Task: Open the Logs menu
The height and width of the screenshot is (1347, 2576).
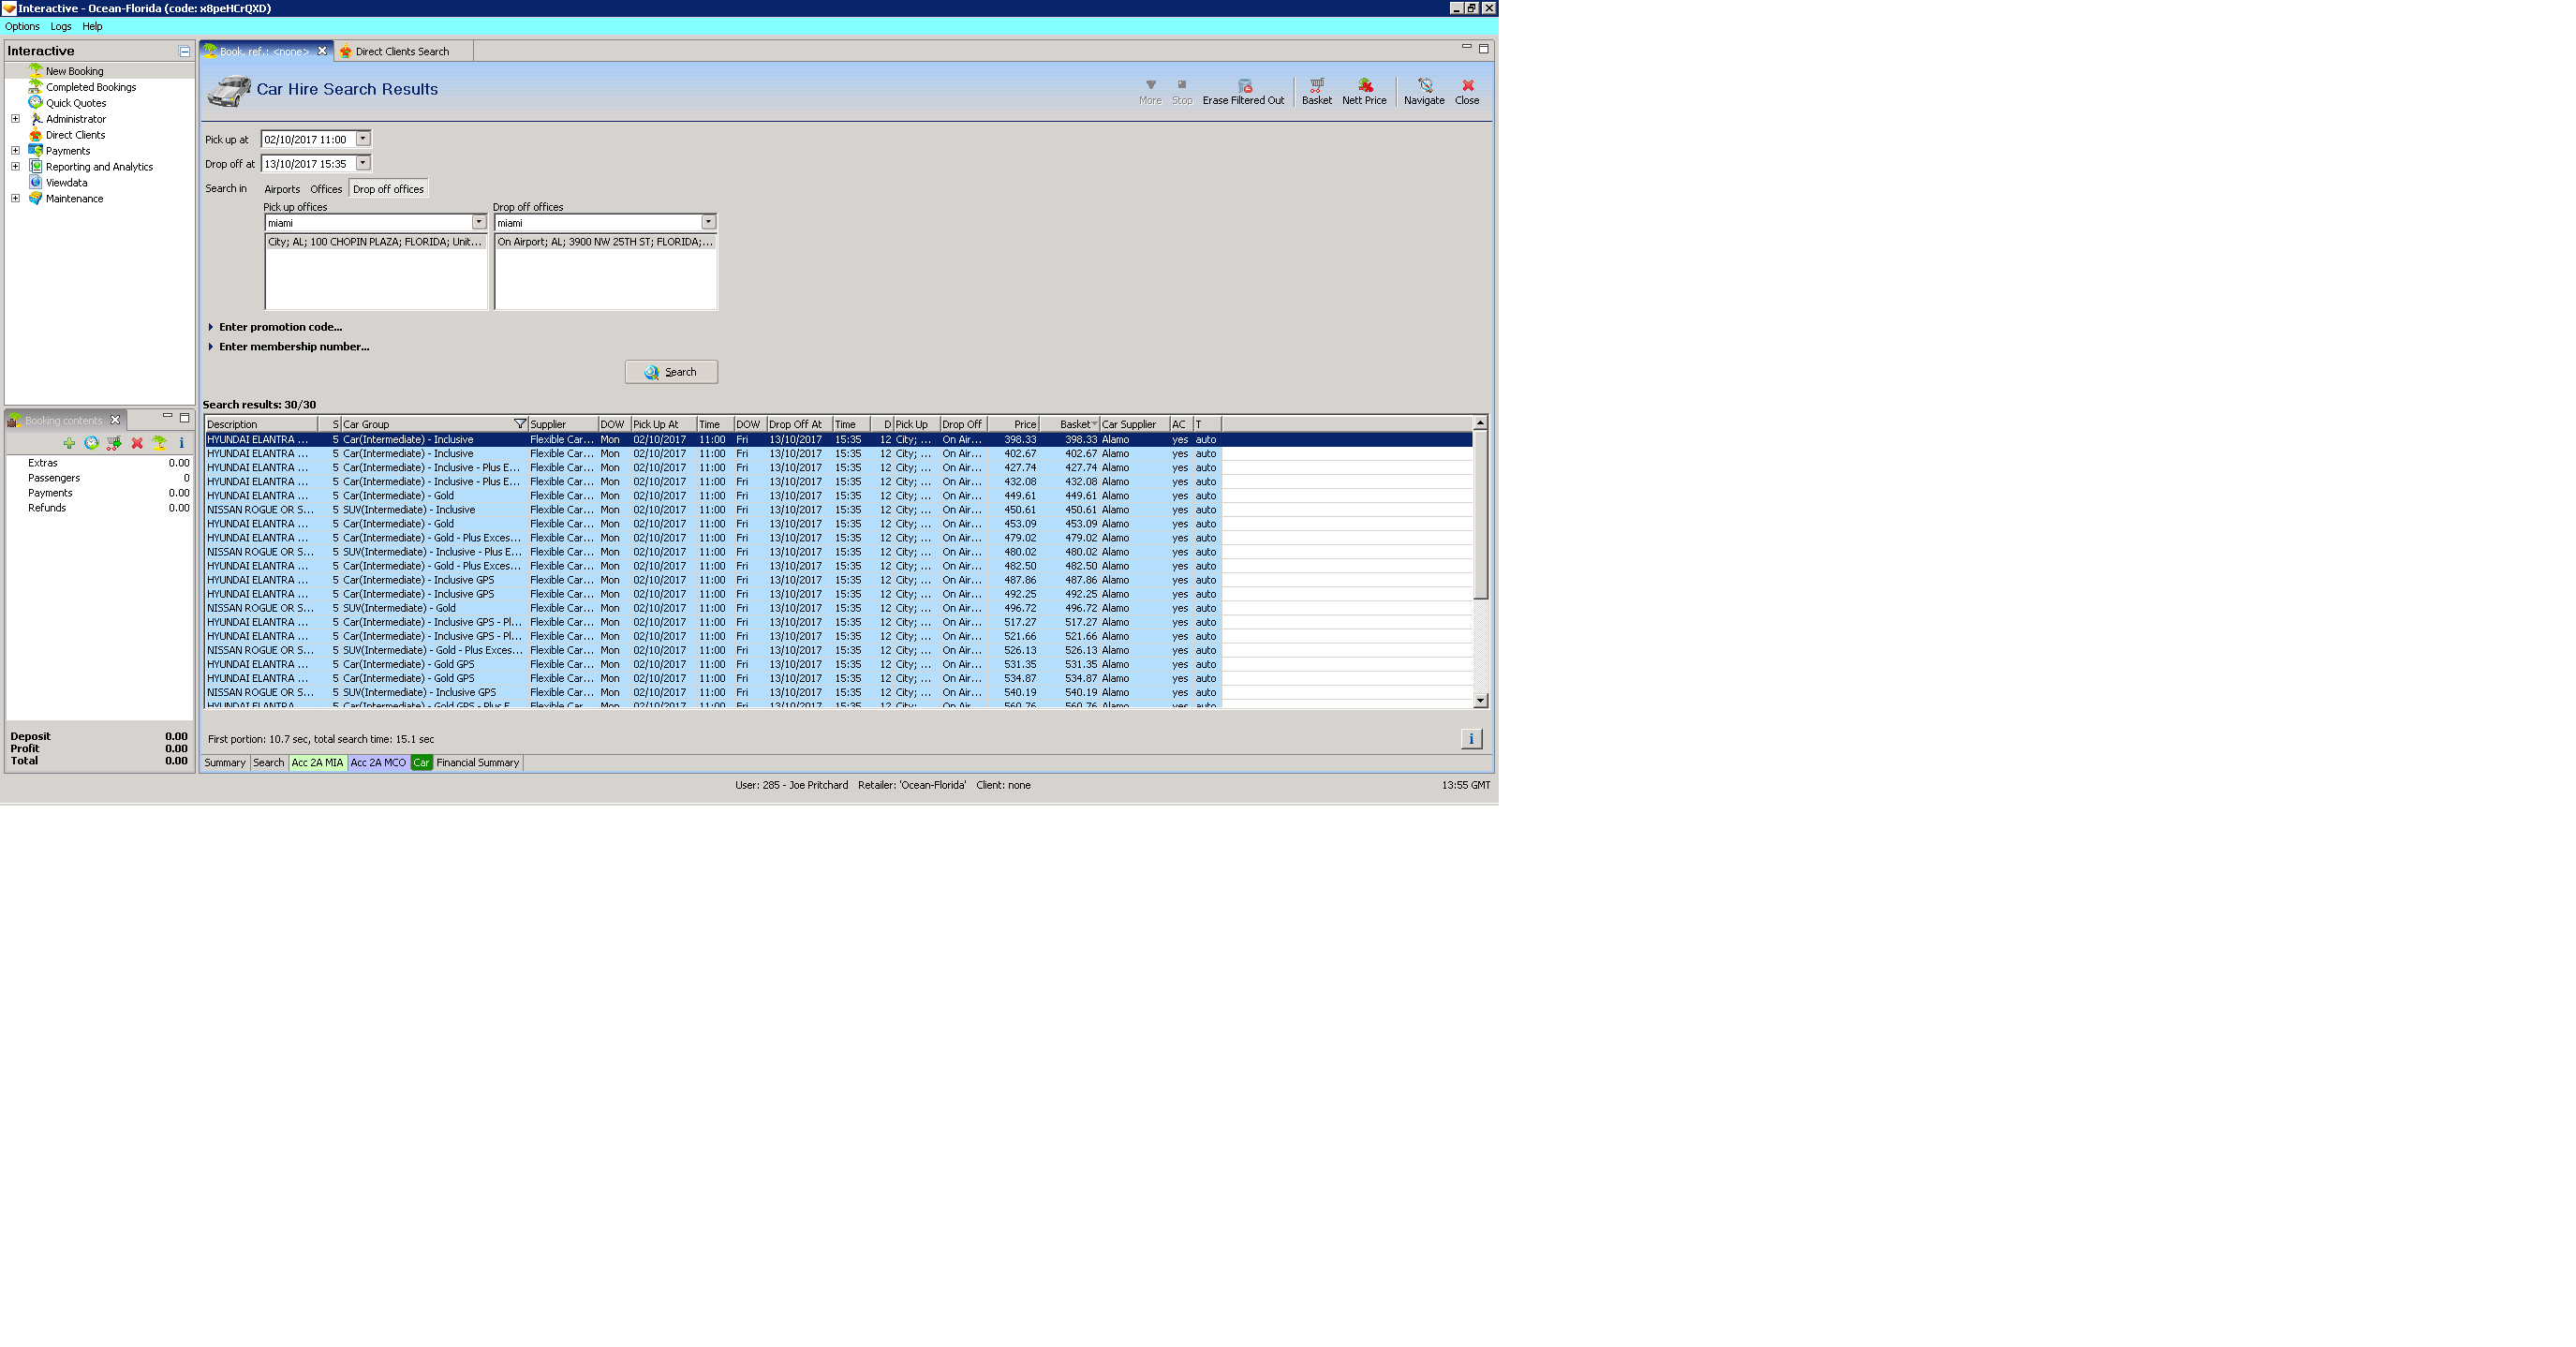Action: 60,27
